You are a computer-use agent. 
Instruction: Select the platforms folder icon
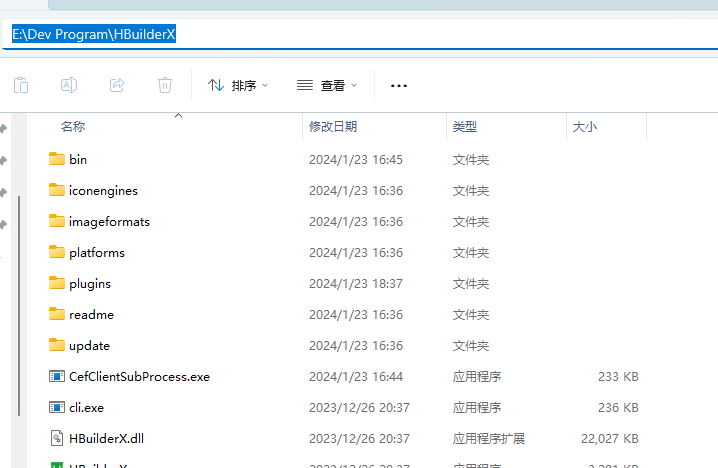pos(57,252)
